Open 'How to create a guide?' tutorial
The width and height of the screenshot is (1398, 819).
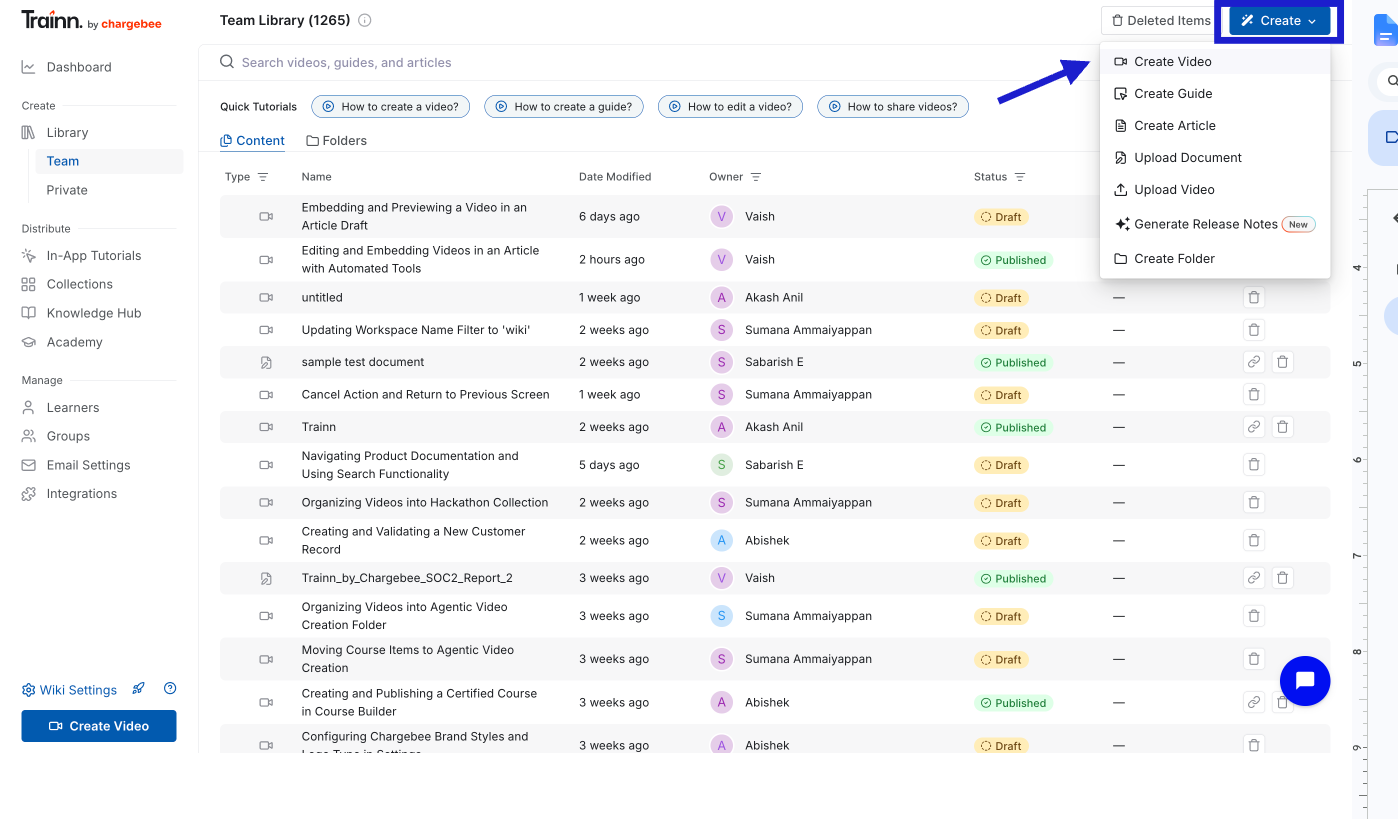tap(564, 106)
